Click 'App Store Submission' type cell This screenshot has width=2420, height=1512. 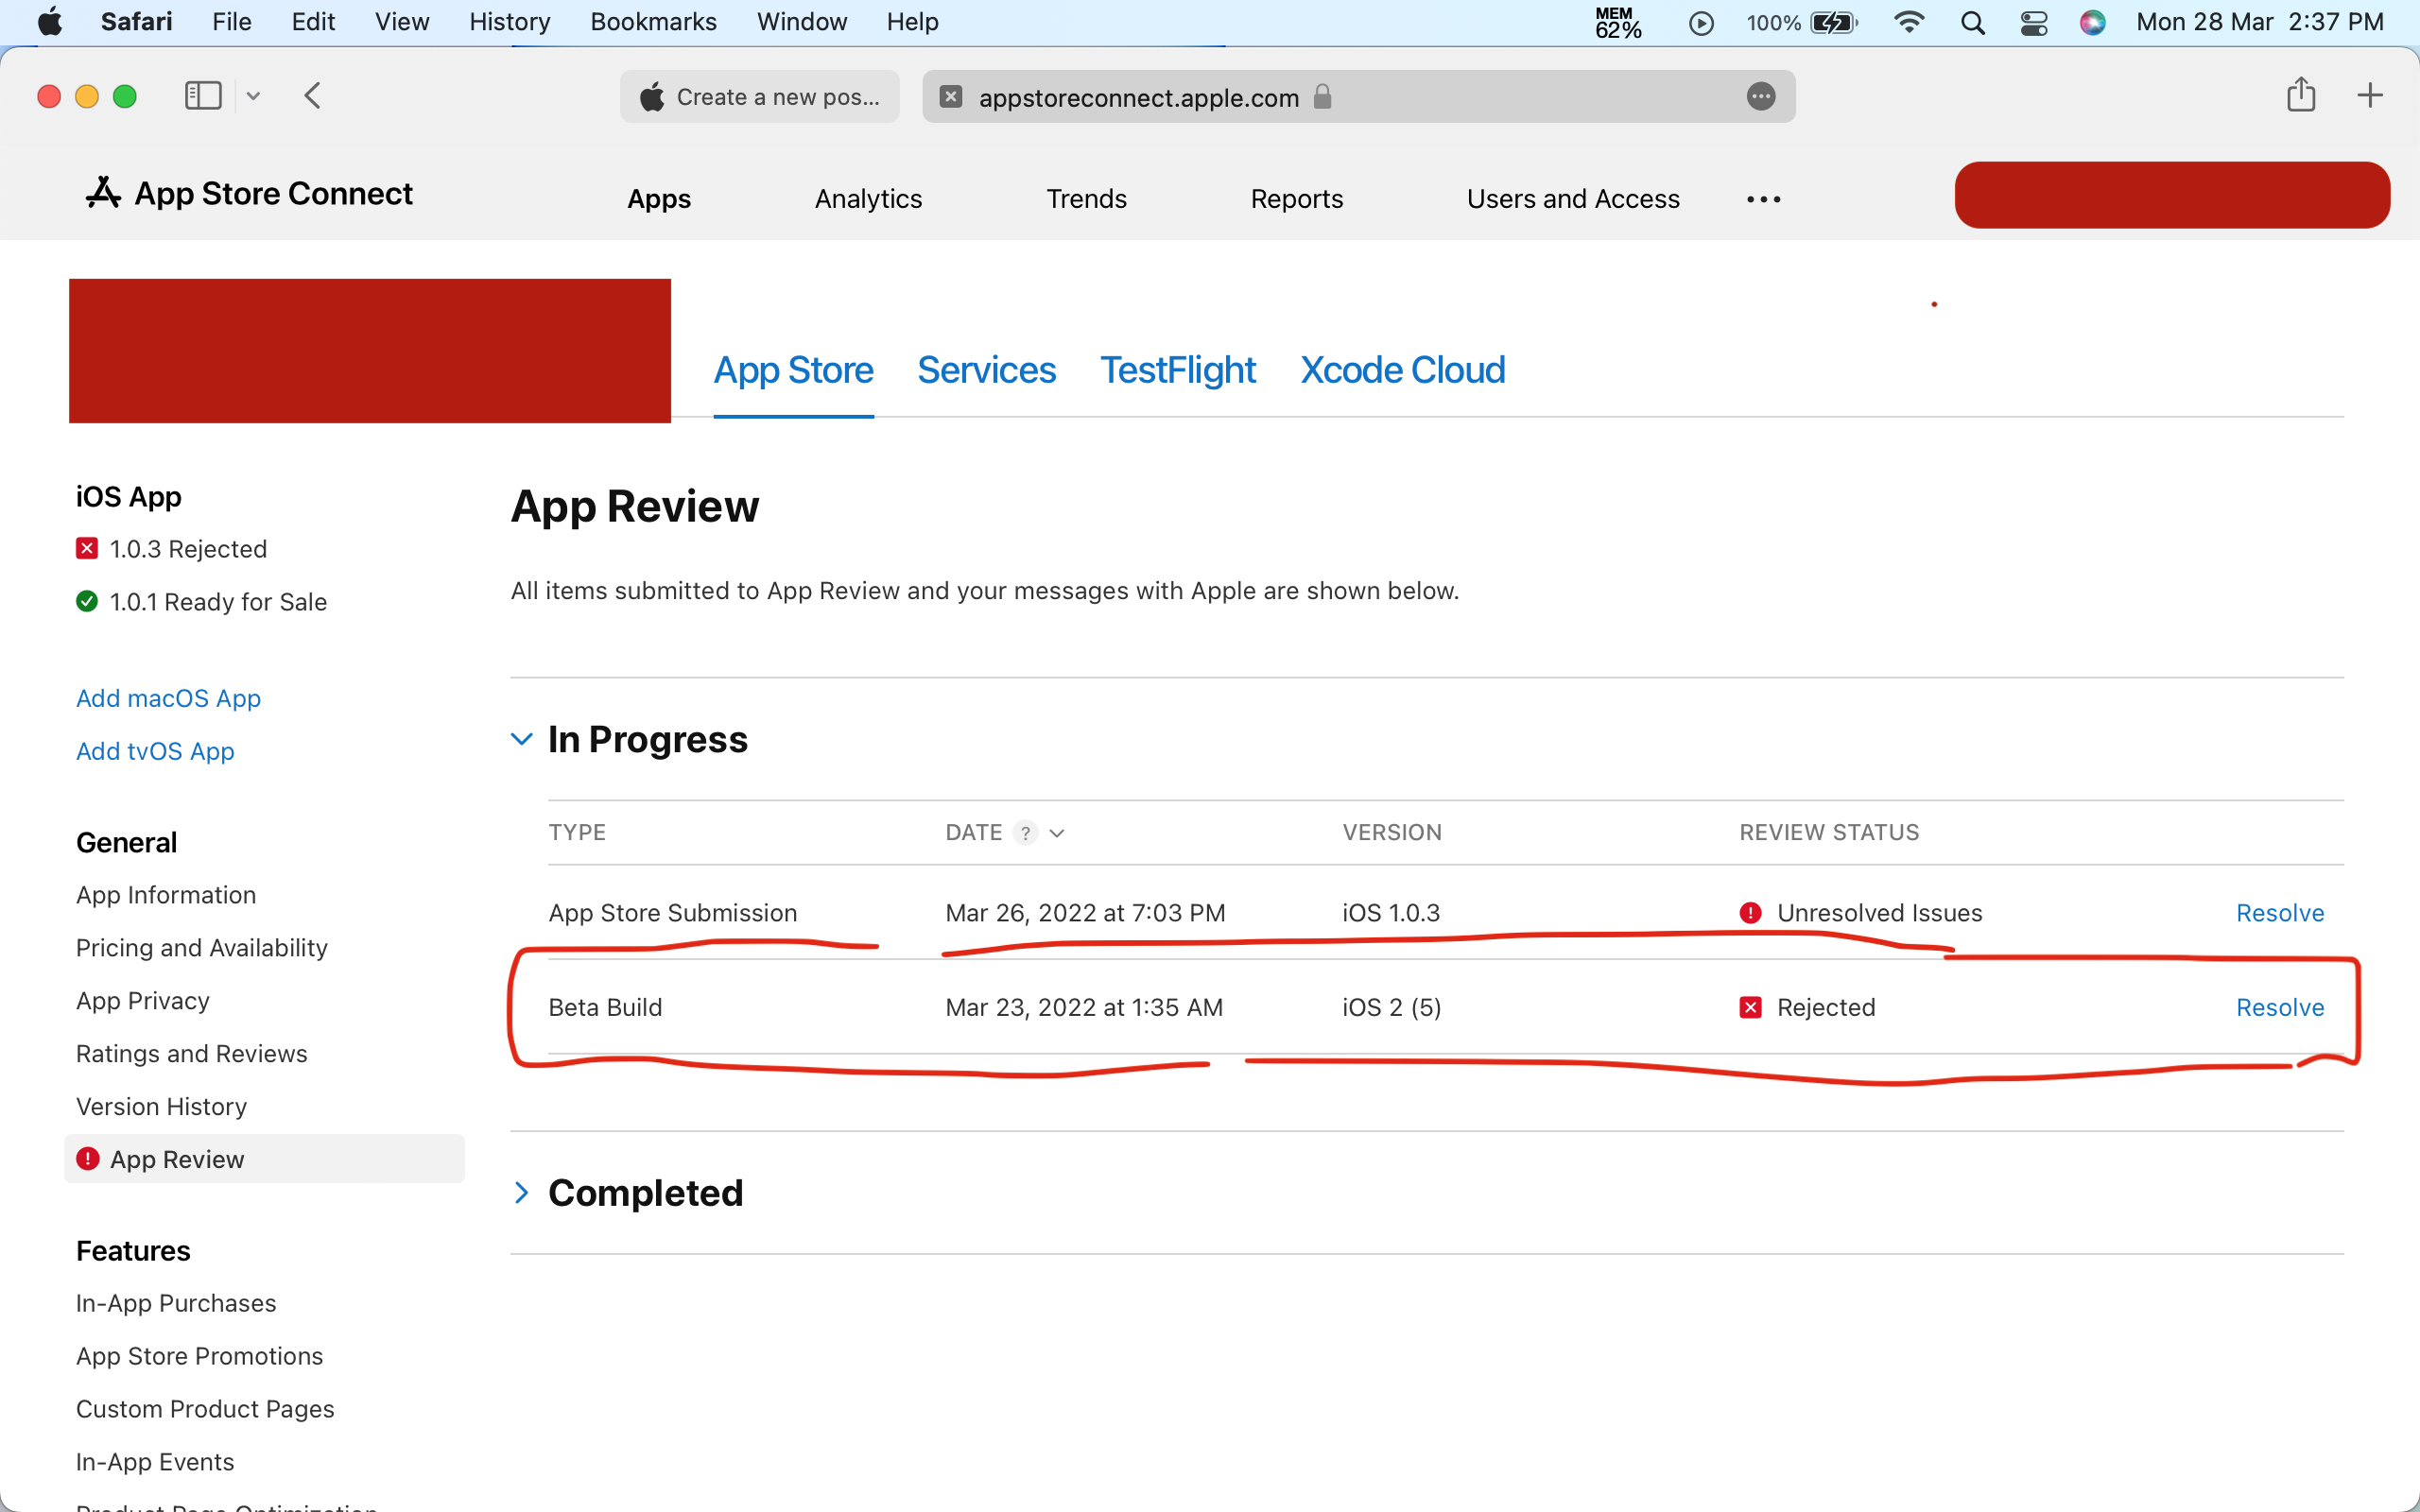[x=672, y=913]
